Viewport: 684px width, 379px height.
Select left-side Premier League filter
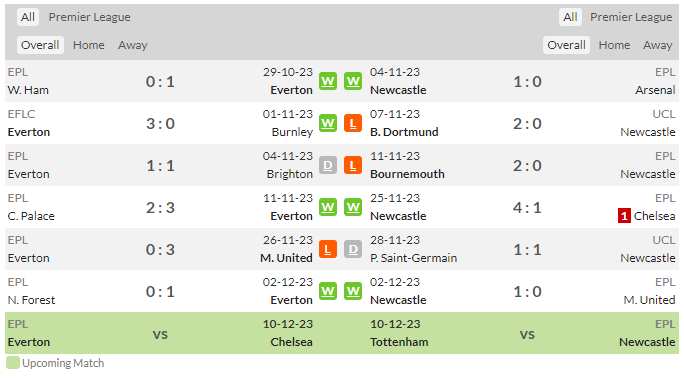pos(89,17)
